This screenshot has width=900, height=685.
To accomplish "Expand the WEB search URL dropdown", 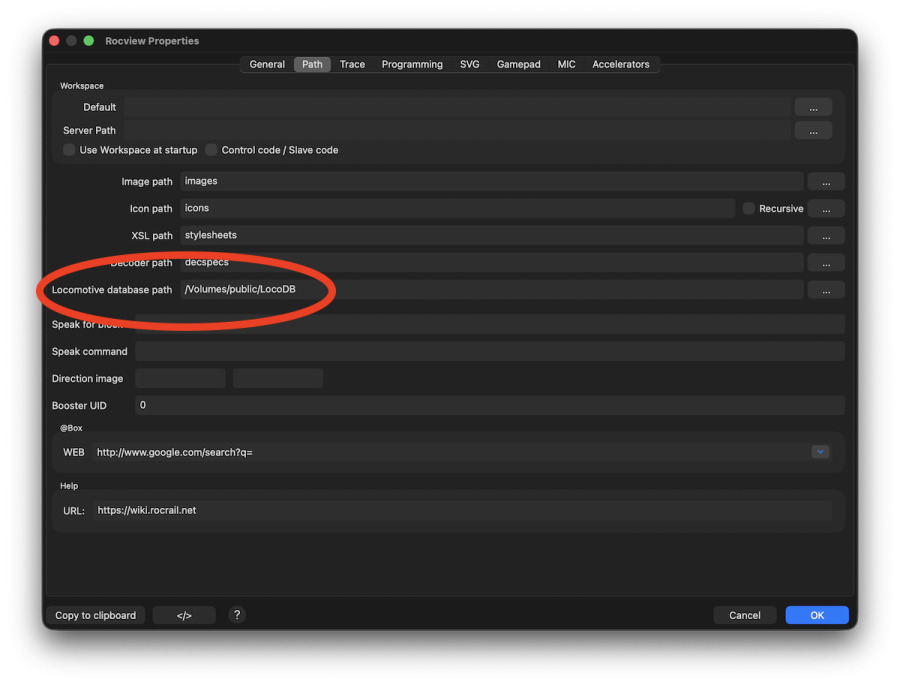I will (x=820, y=452).
